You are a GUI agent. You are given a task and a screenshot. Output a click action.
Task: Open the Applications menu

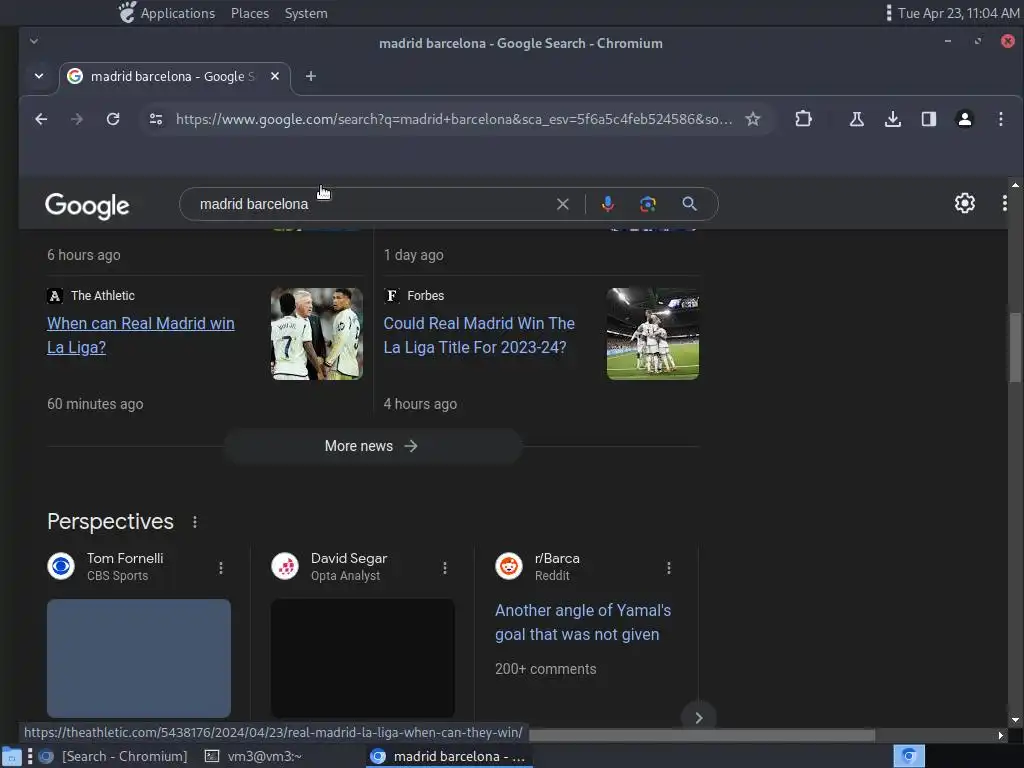pyautogui.click(x=178, y=13)
